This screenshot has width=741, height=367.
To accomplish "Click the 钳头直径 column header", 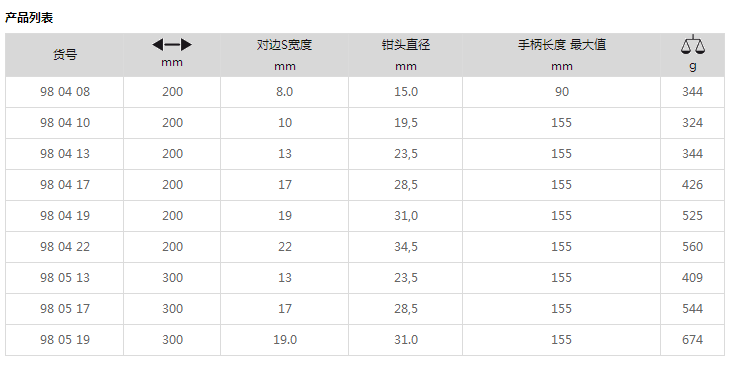I will tap(405, 45).
